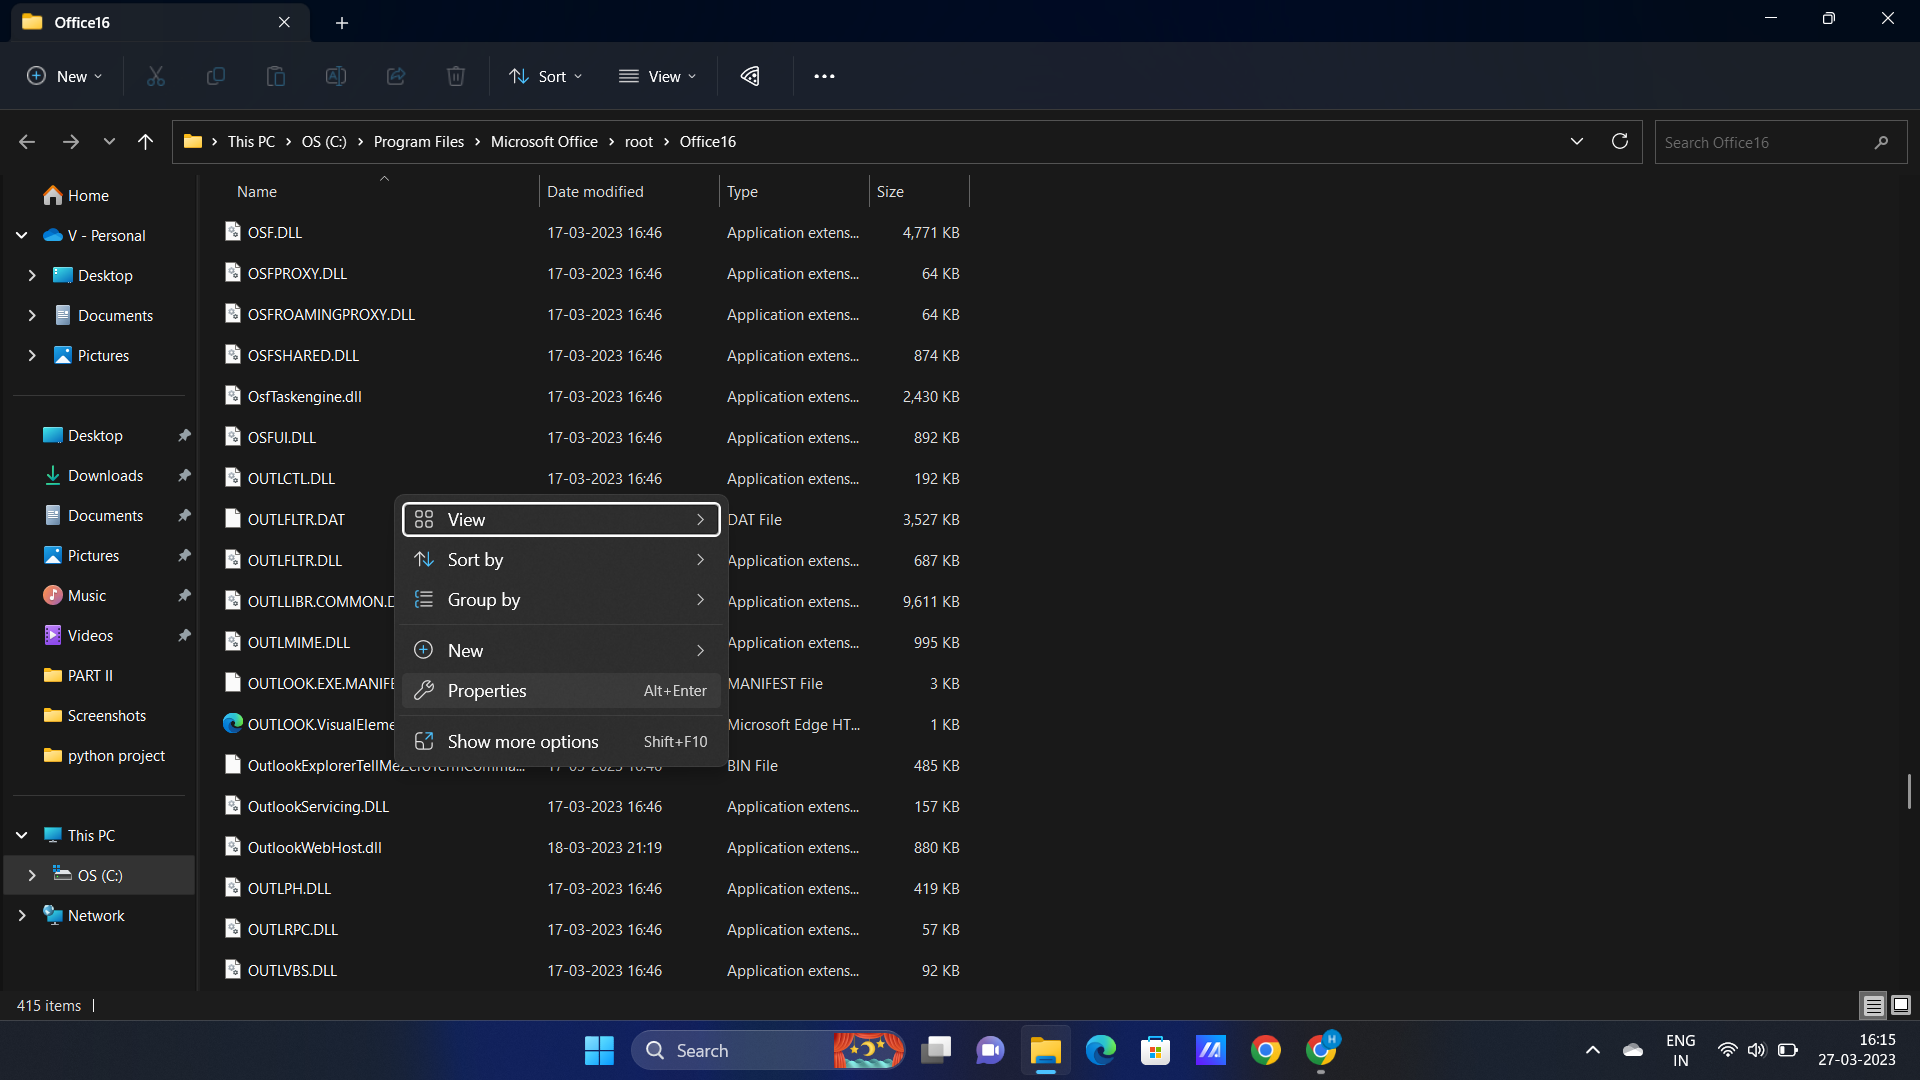Expand the OS (C:) drive node
The width and height of the screenshot is (1920, 1080).
(x=32, y=876)
